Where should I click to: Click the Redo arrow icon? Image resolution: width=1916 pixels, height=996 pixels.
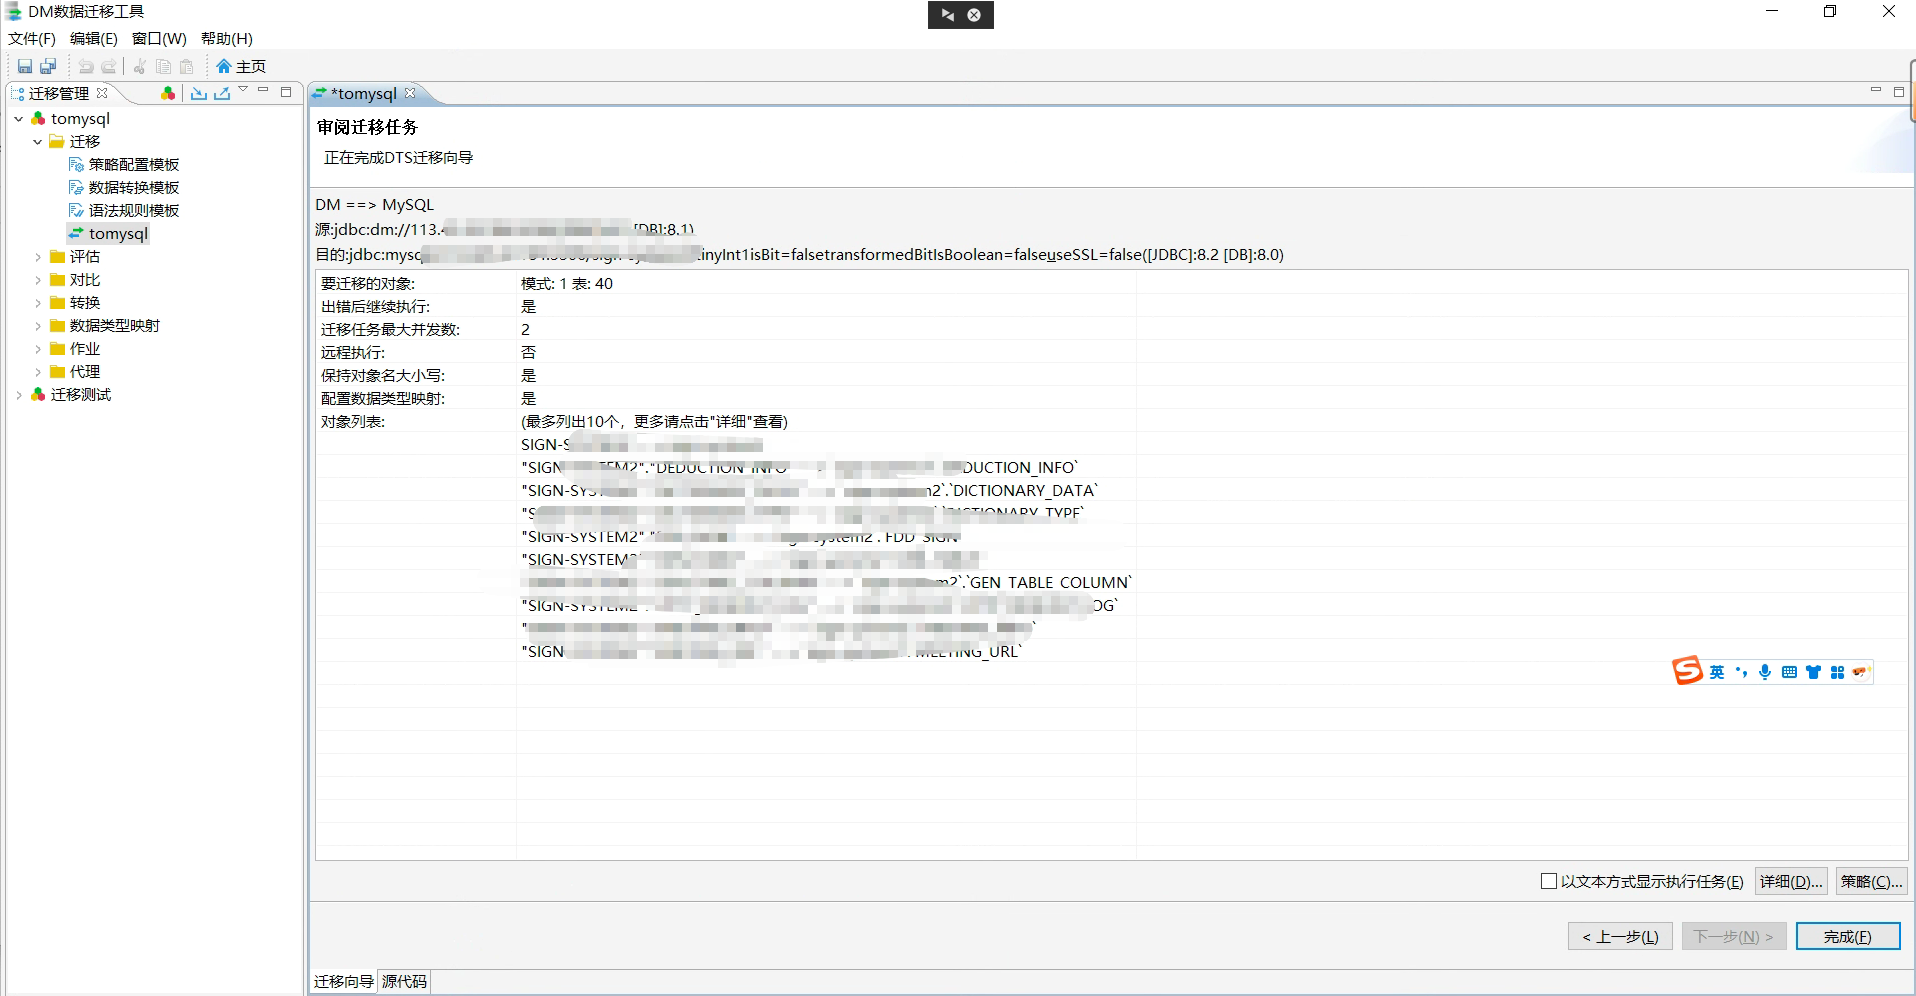point(109,66)
